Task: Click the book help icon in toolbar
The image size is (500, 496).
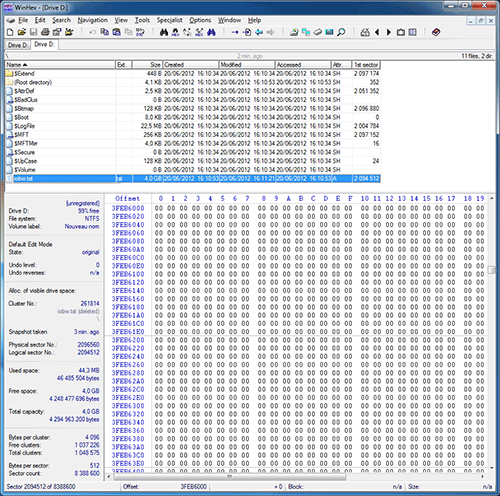Action: tap(436, 32)
